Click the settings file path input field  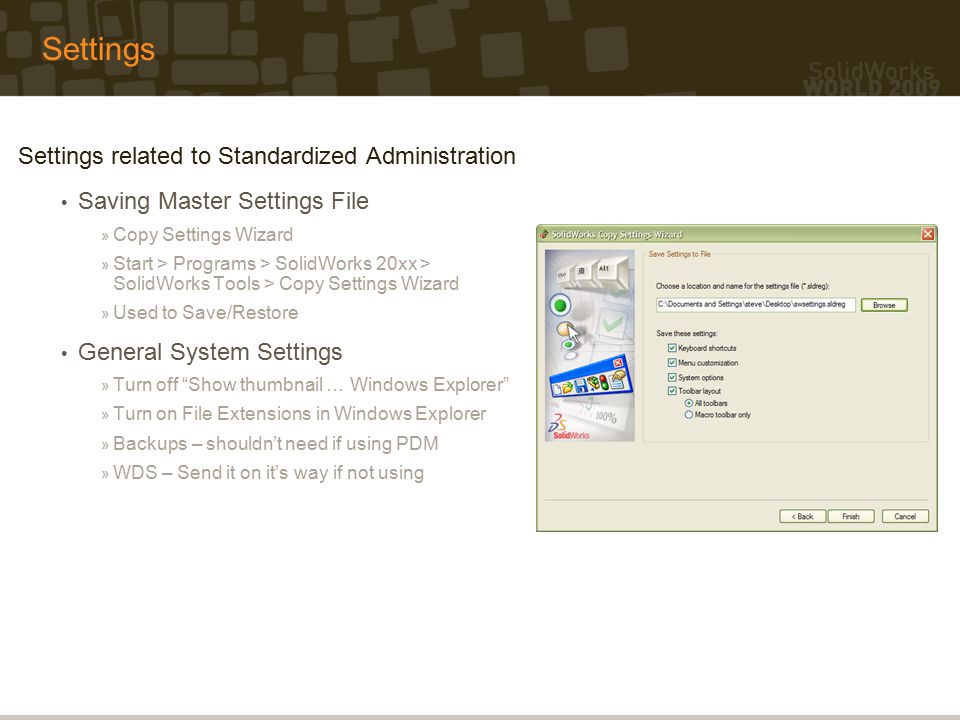[x=756, y=304]
